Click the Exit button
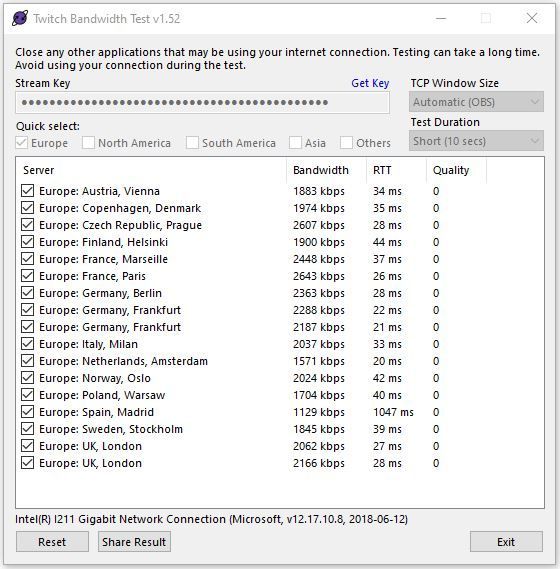The height and width of the screenshot is (569, 560). tap(506, 542)
